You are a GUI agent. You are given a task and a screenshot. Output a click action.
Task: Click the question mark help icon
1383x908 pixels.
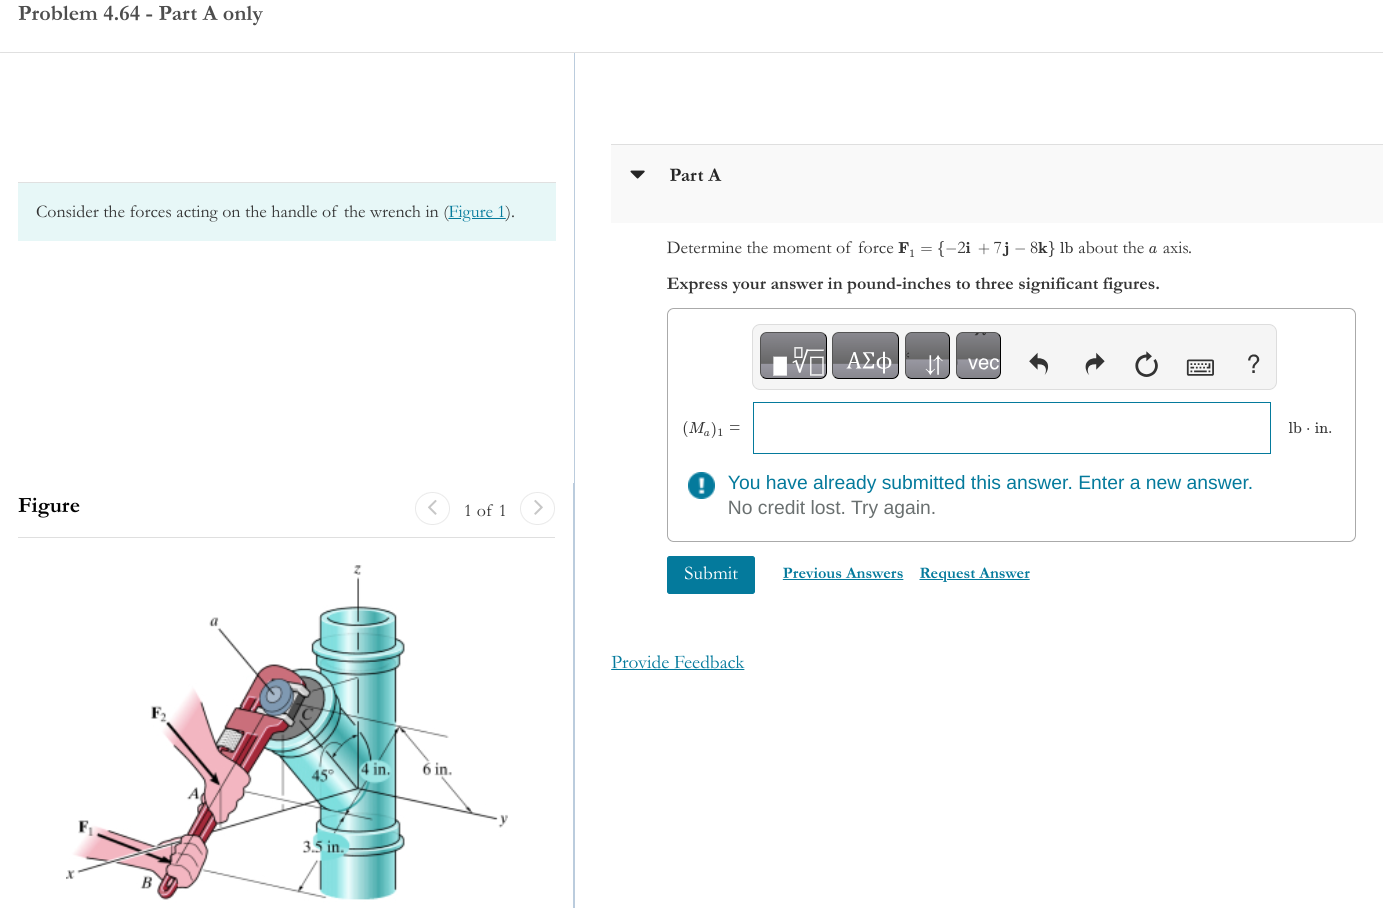pos(1253,364)
